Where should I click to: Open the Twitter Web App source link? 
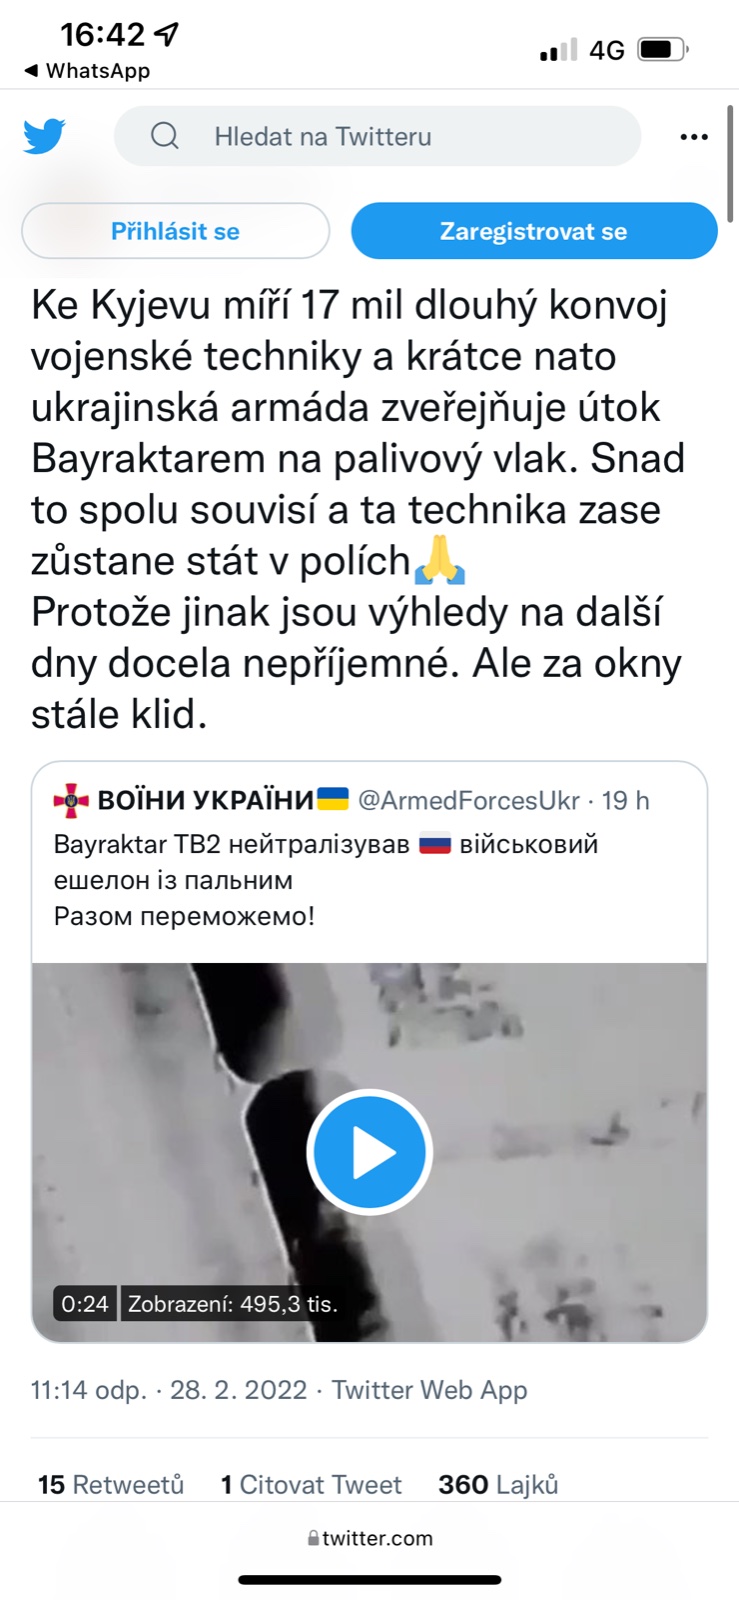pos(429,1390)
